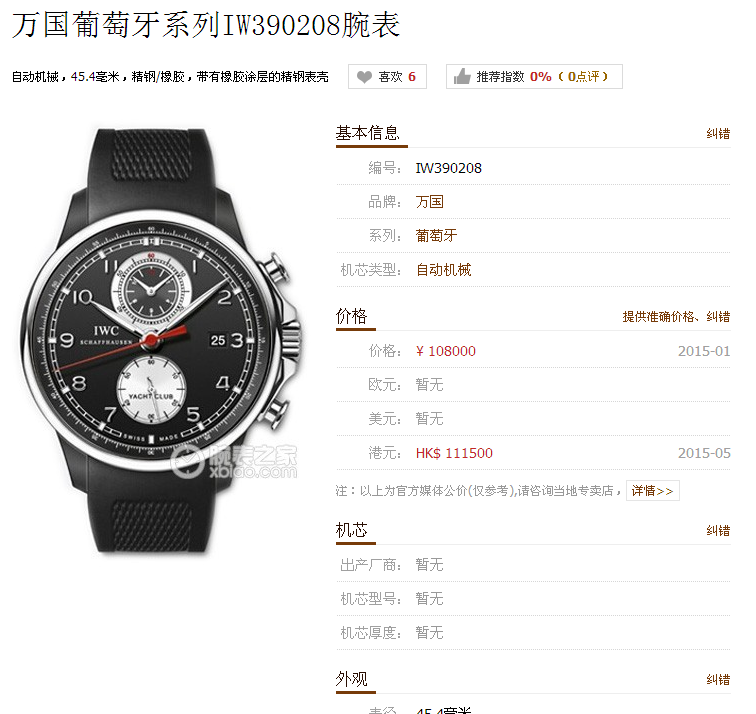Screen dimensions: 756x714
Task: Open the 葡萄牙 series link
Action: click(x=436, y=235)
